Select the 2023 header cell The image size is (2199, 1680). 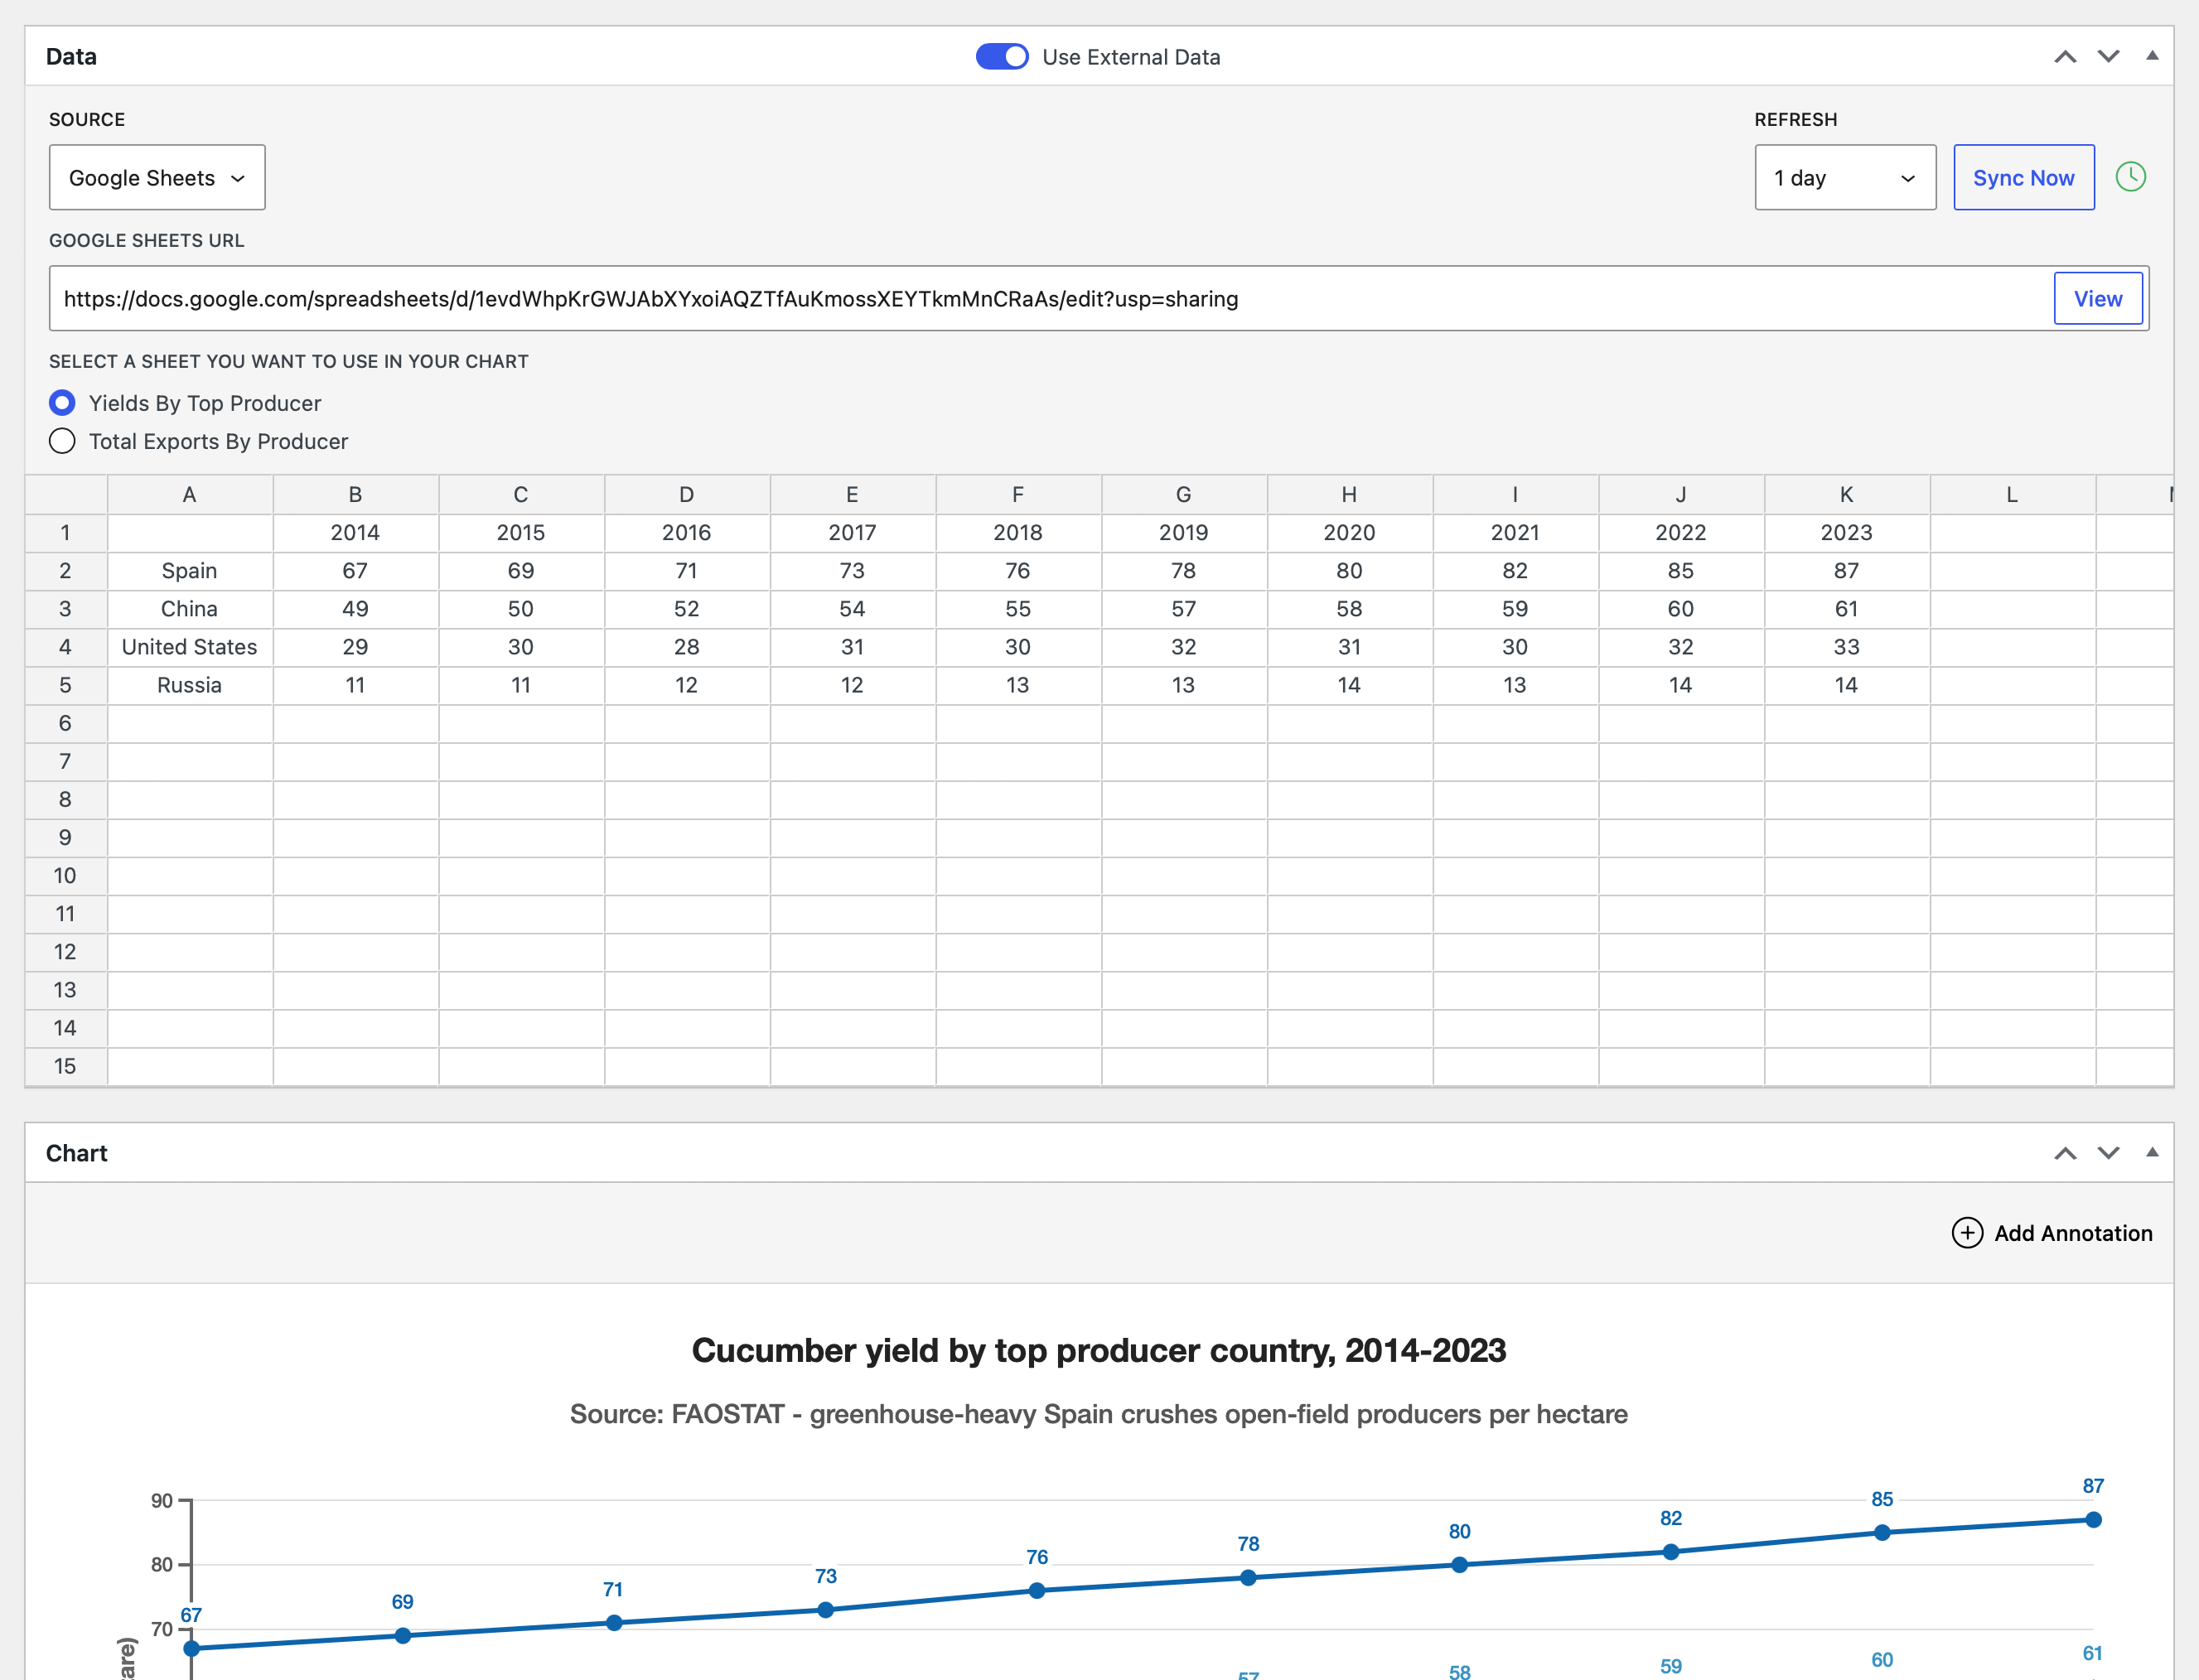[x=1847, y=533]
